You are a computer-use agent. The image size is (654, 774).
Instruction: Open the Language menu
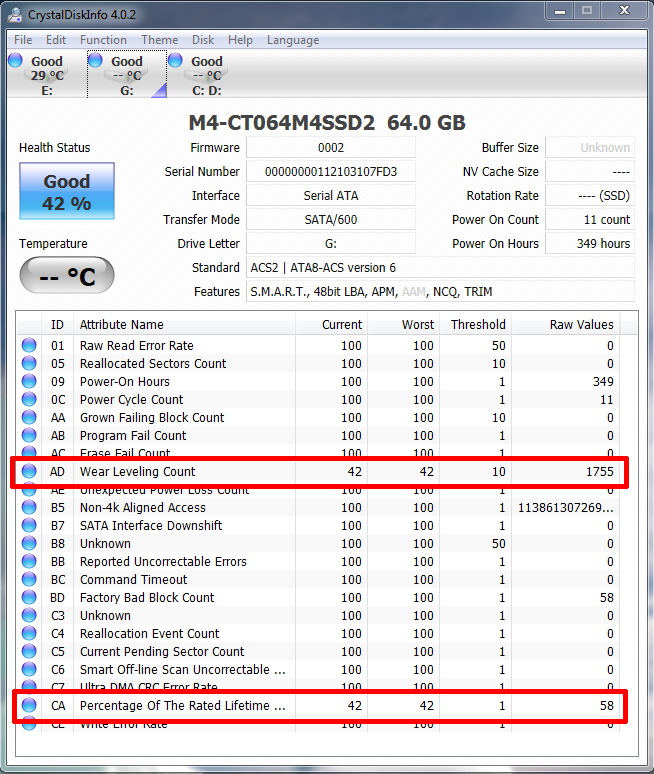coord(293,40)
